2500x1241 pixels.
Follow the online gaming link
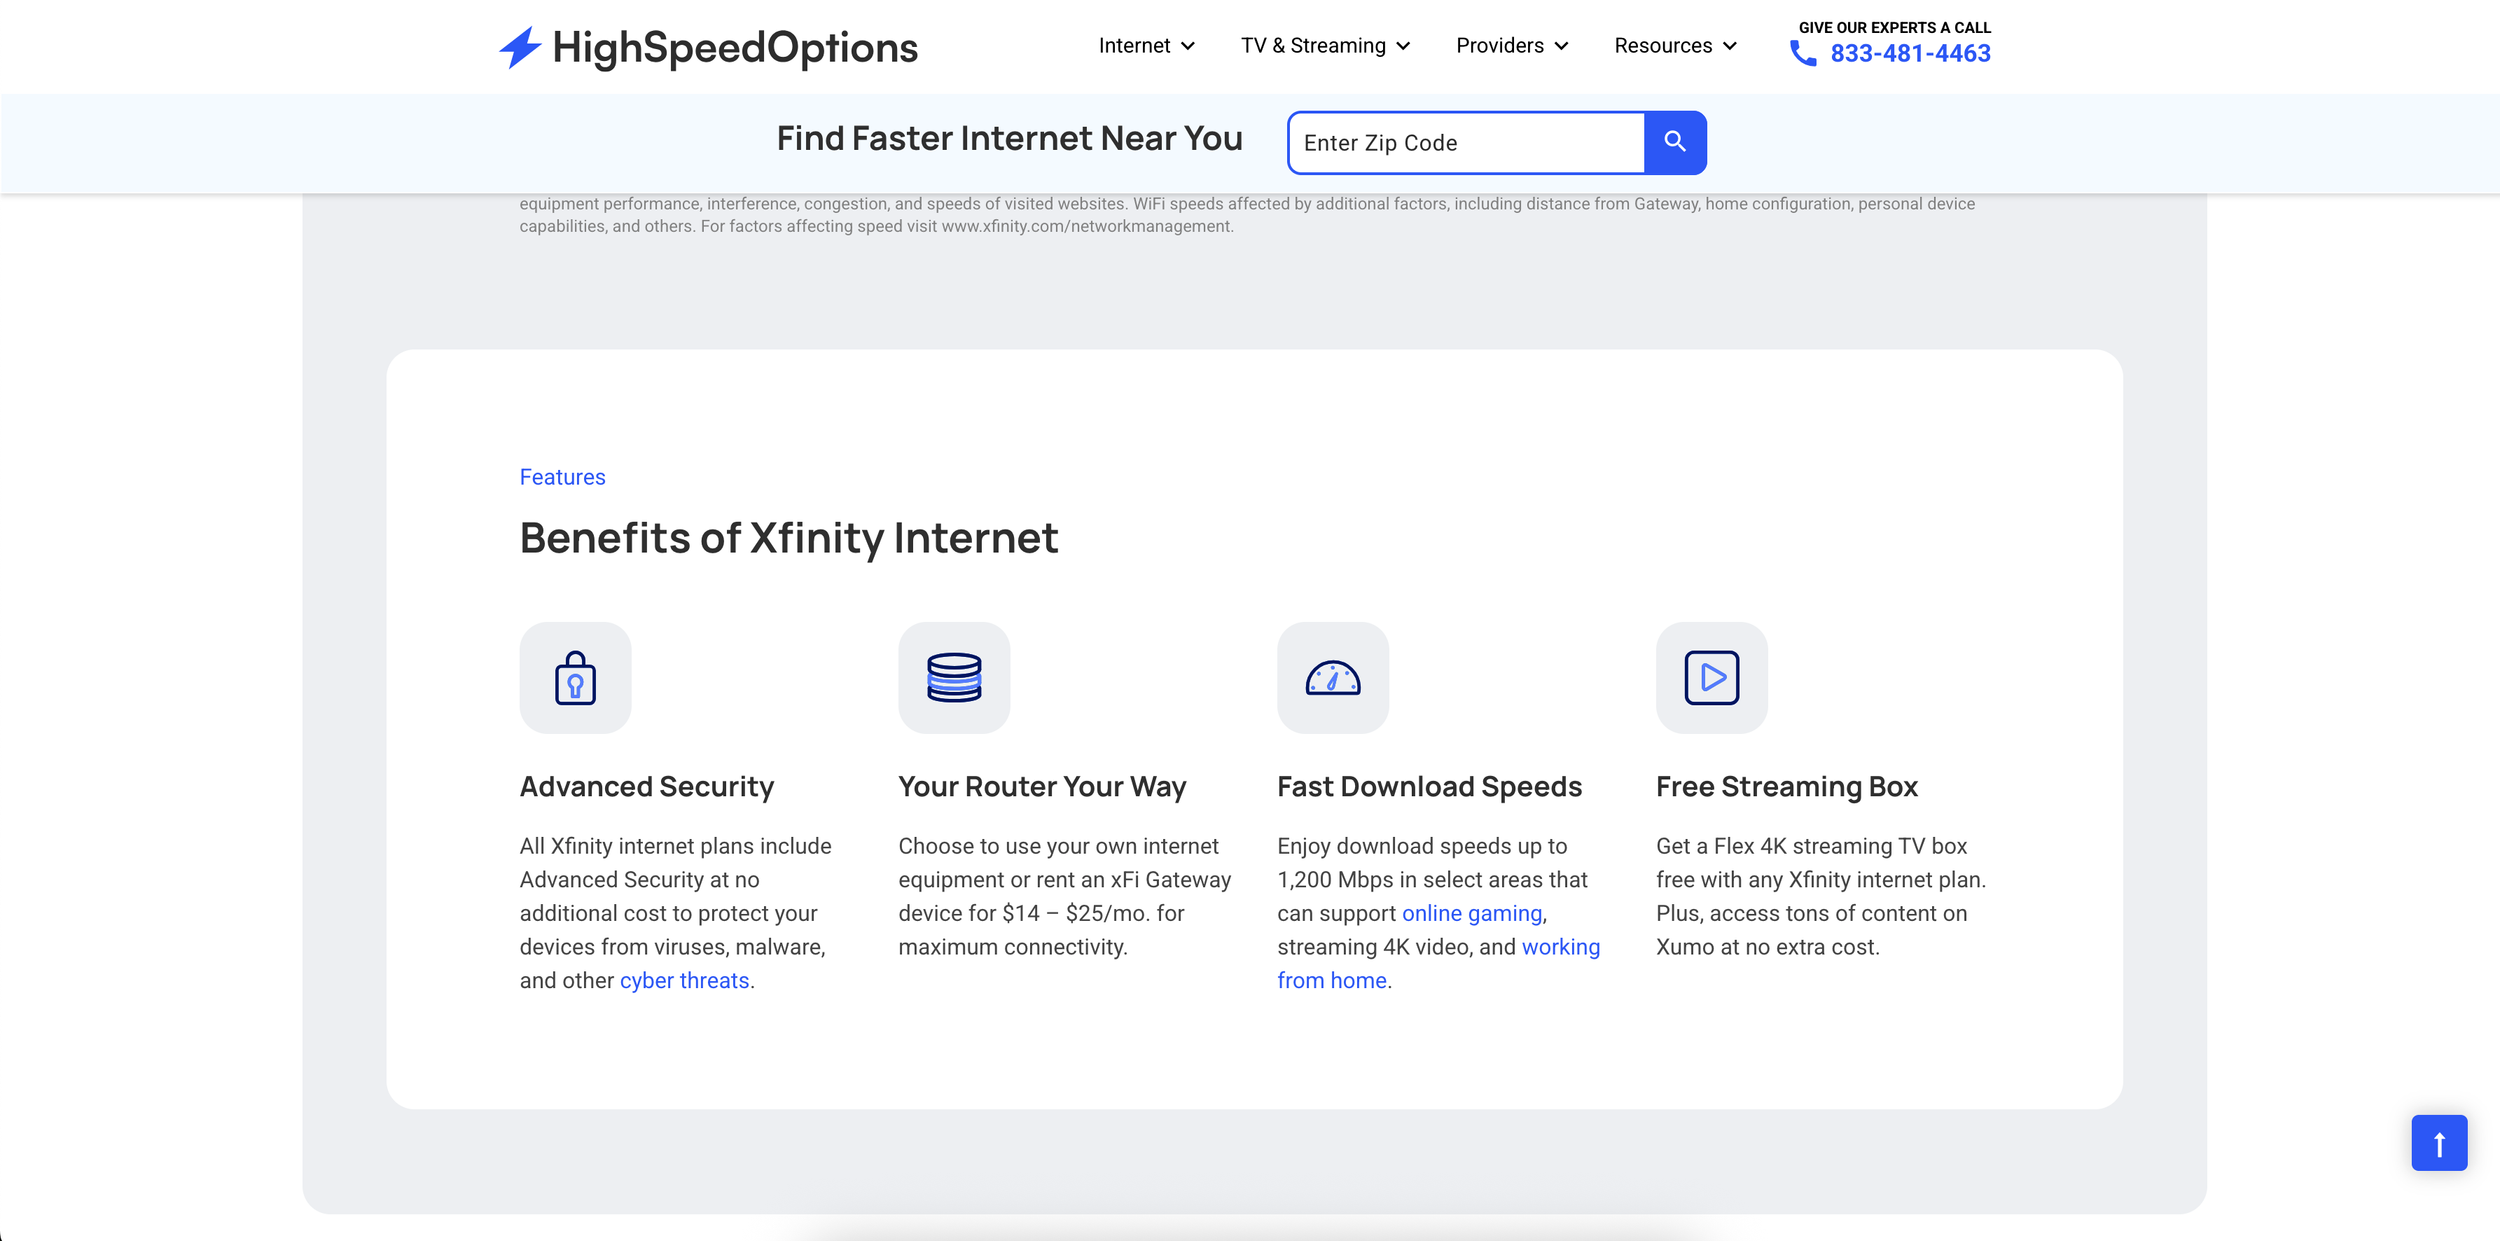click(x=1471, y=913)
